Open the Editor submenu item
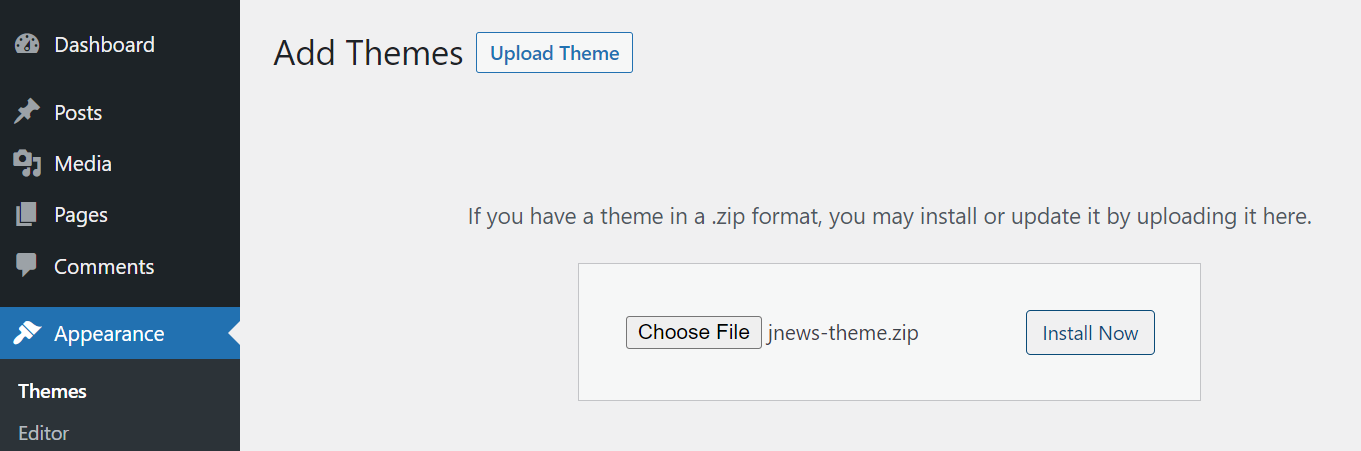This screenshot has height=451, width=1361. 43,433
